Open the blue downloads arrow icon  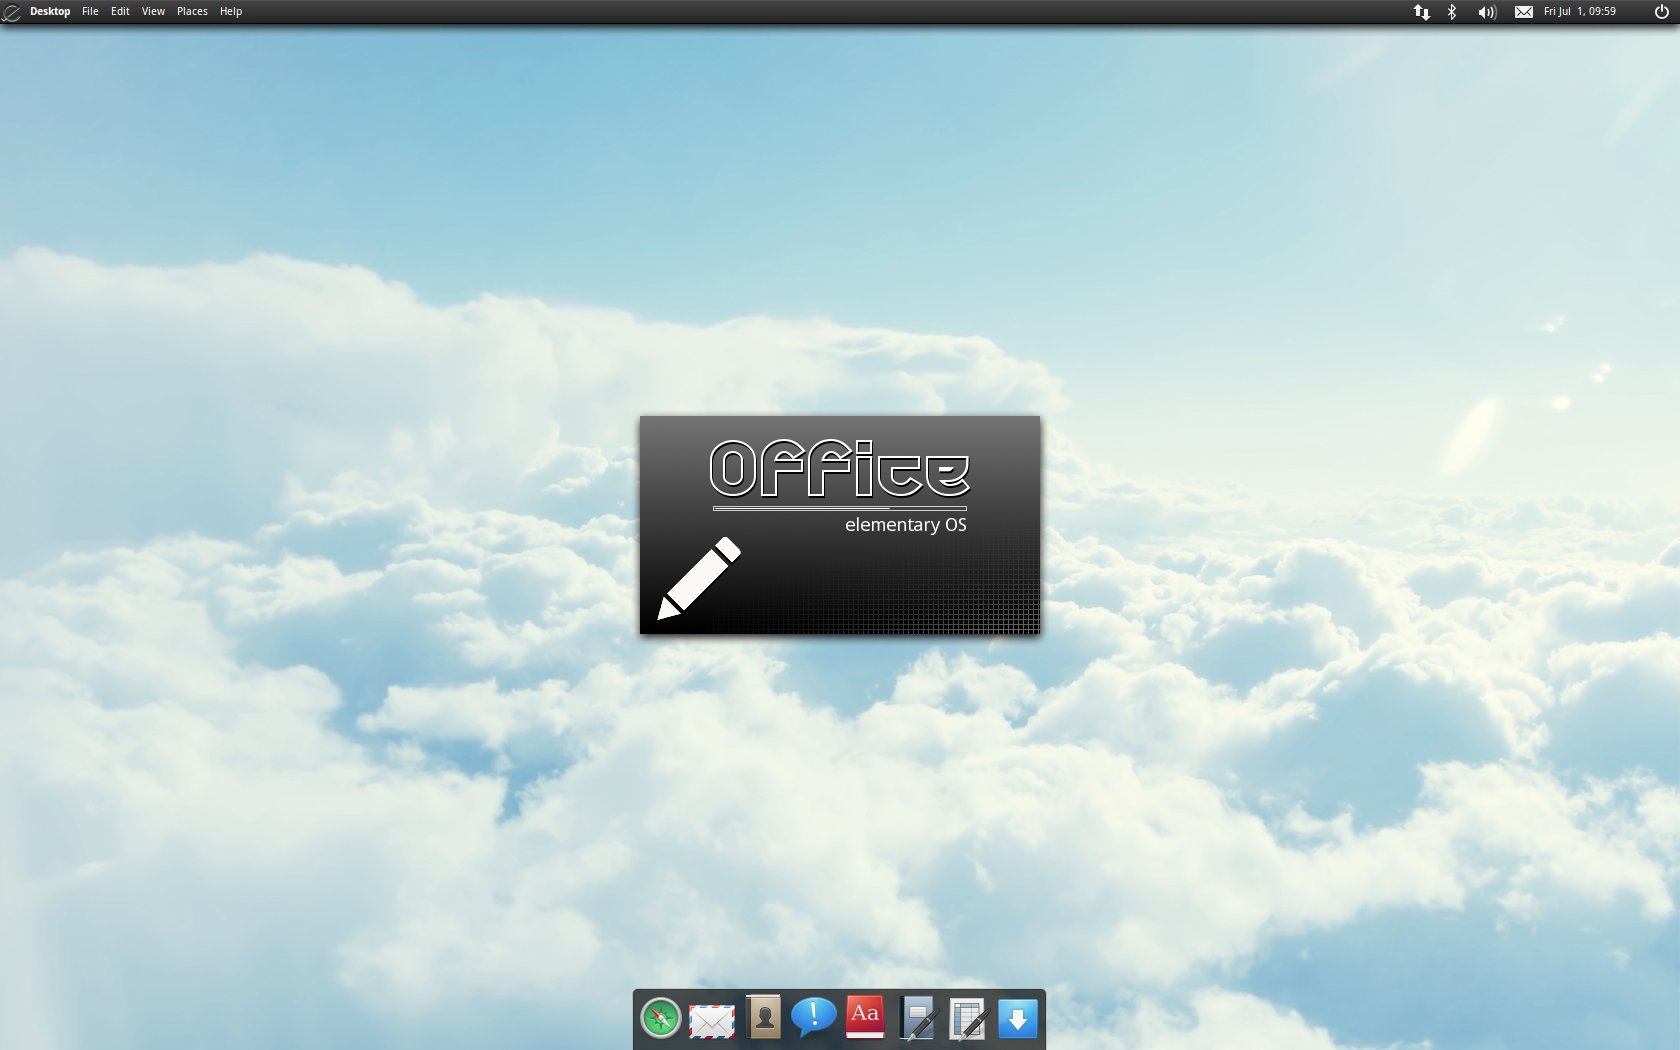coord(1018,1019)
